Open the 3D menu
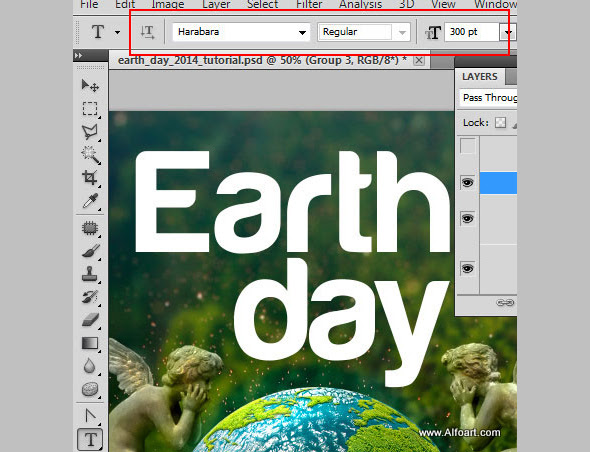Viewport: 590px width, 452px height. pos(406,5)
